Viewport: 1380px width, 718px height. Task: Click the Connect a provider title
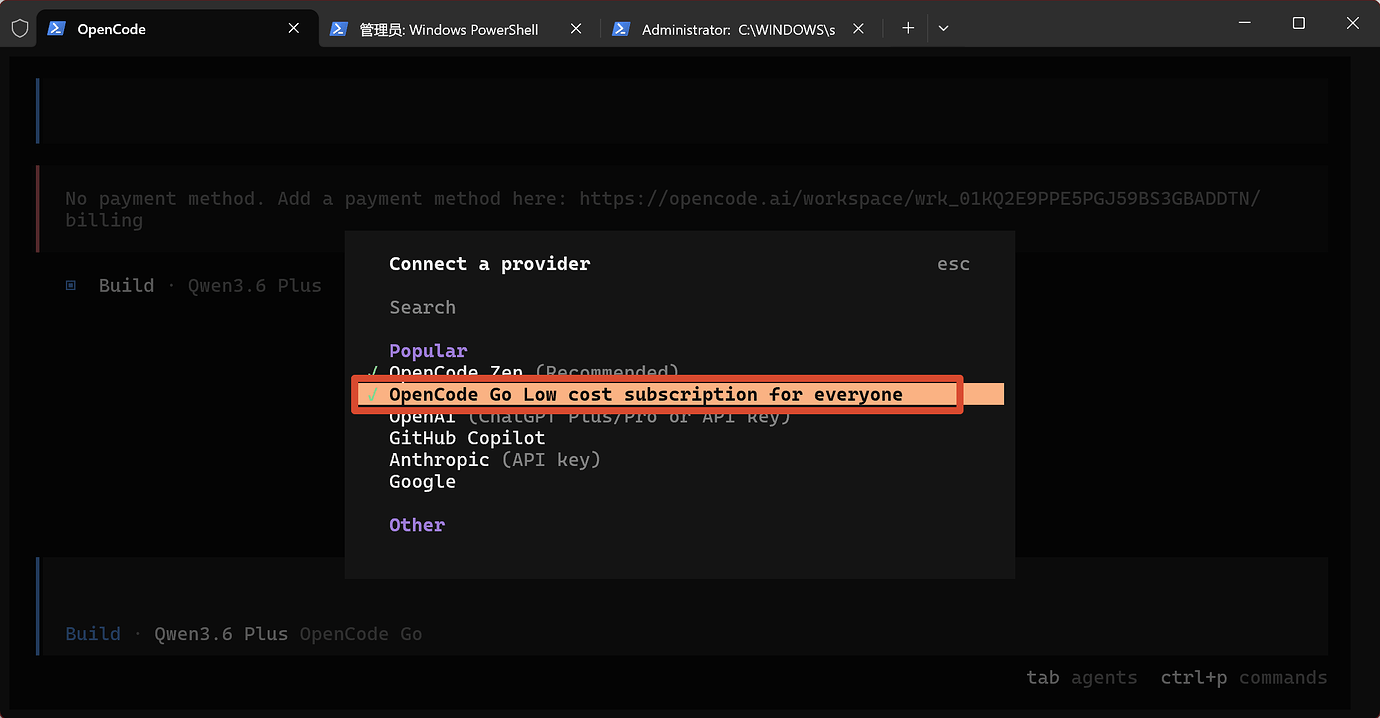coord(489,264)
